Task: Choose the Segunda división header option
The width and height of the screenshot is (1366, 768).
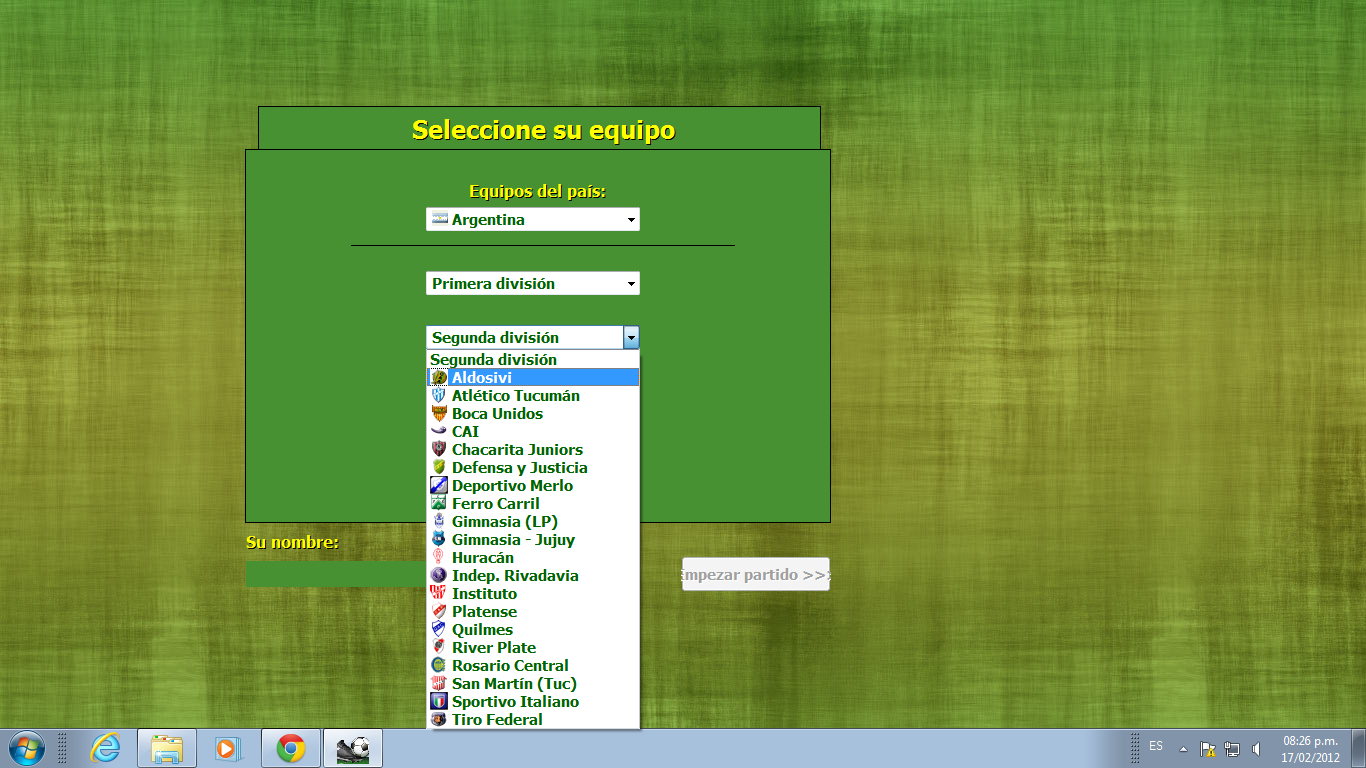Action: click(533, 360)
